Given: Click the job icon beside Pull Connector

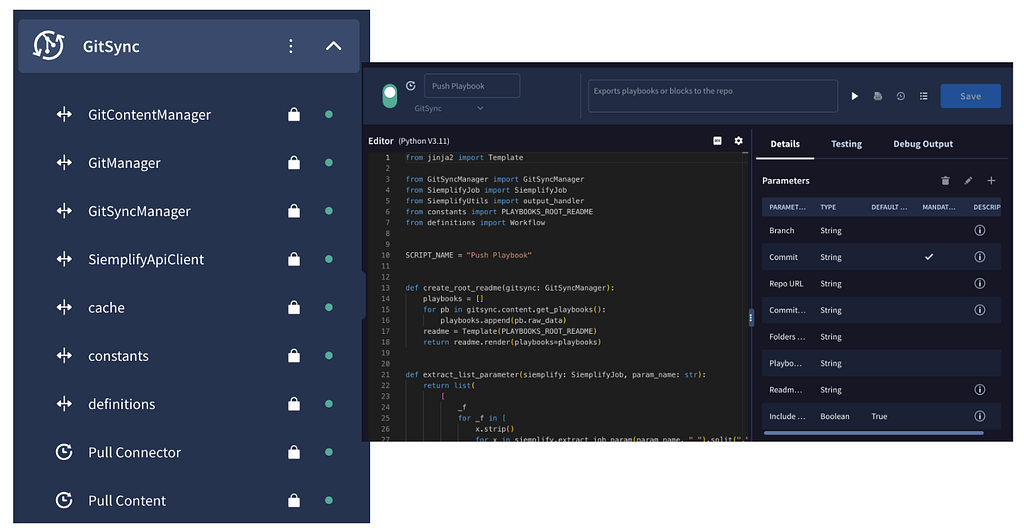Looking at the screenshot, I should coord(64,452).
